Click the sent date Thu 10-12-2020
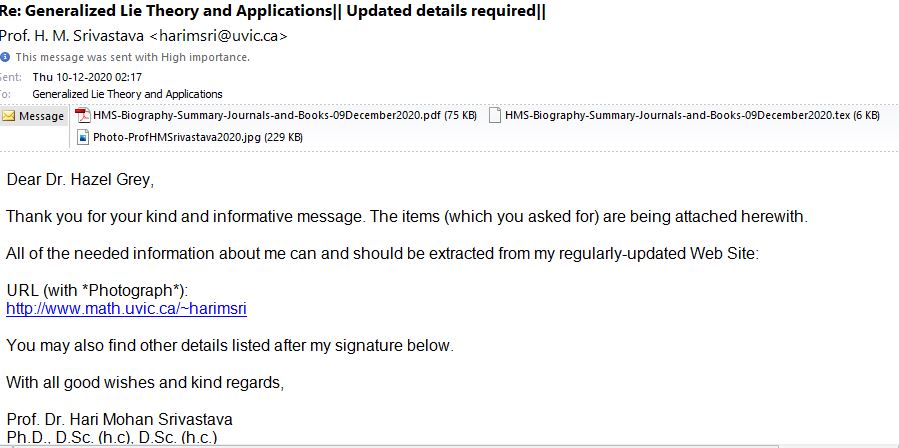899x448 pixels. [x=87, y=77]
